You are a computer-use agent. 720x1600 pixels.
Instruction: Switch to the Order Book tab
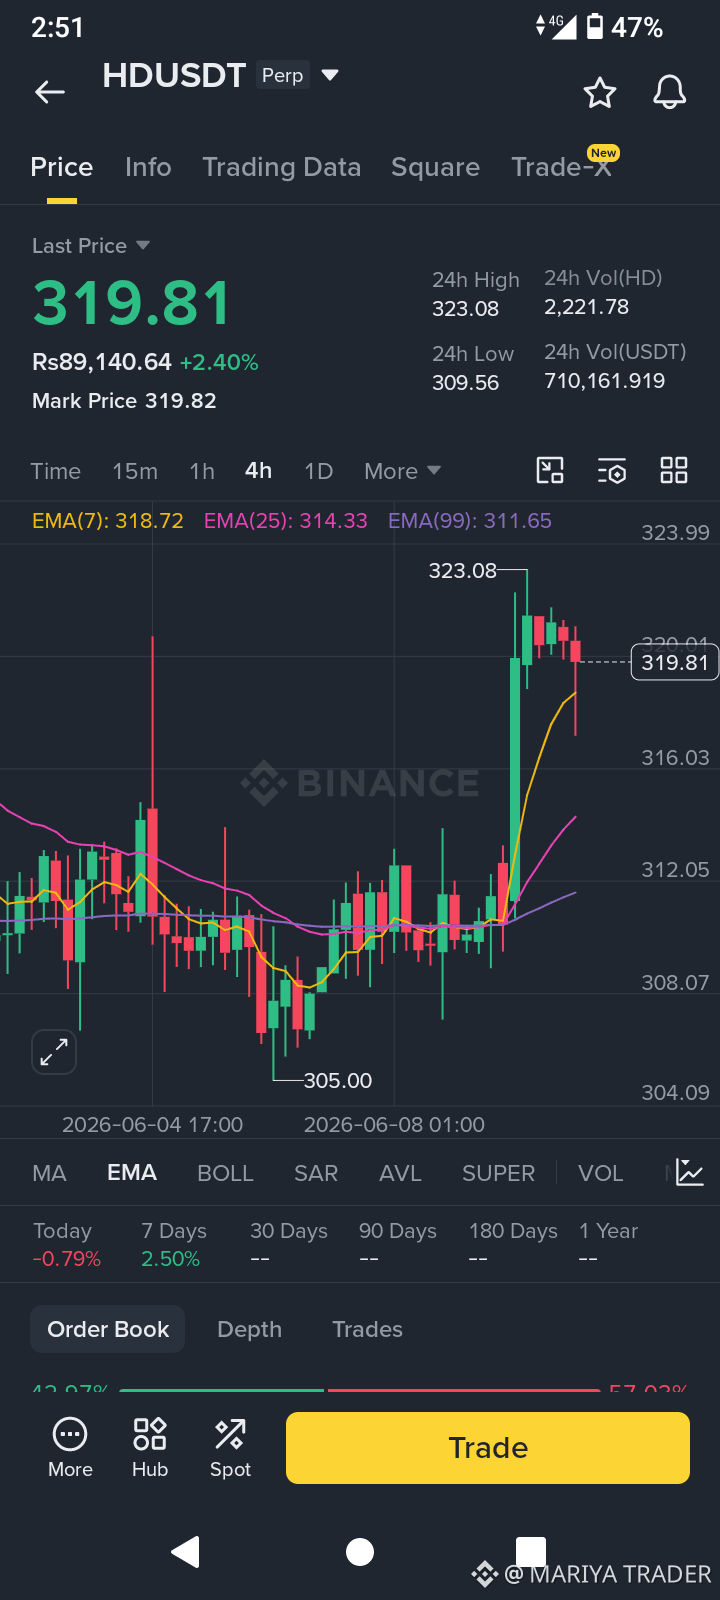point(108,1329)
